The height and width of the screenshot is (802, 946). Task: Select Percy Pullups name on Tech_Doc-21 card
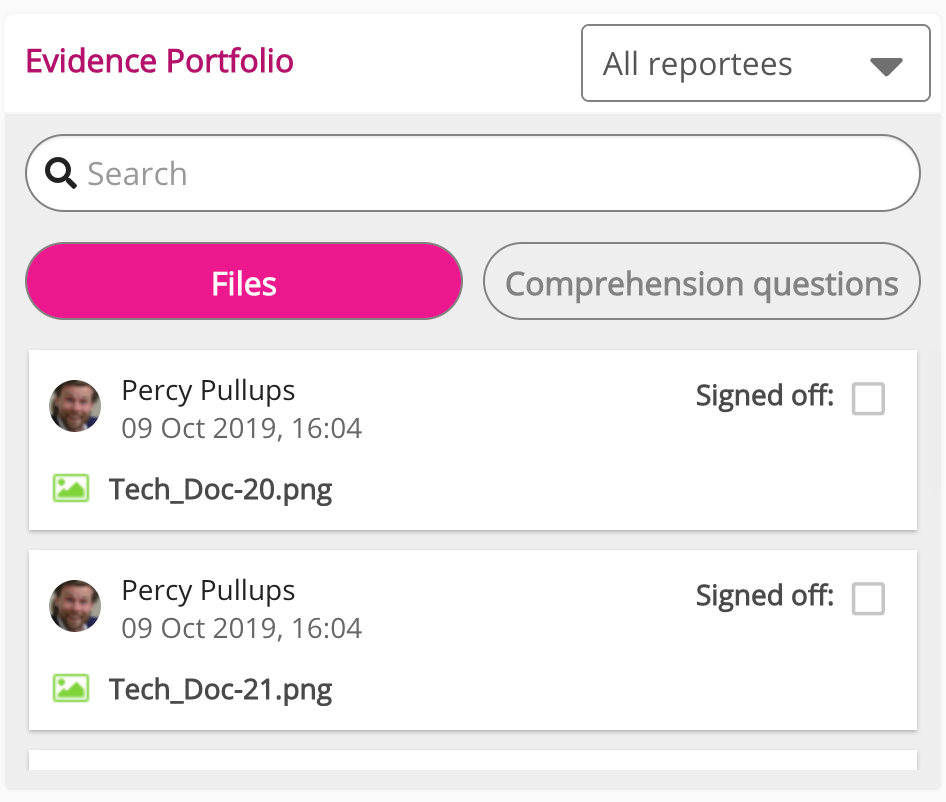(208, 590)
